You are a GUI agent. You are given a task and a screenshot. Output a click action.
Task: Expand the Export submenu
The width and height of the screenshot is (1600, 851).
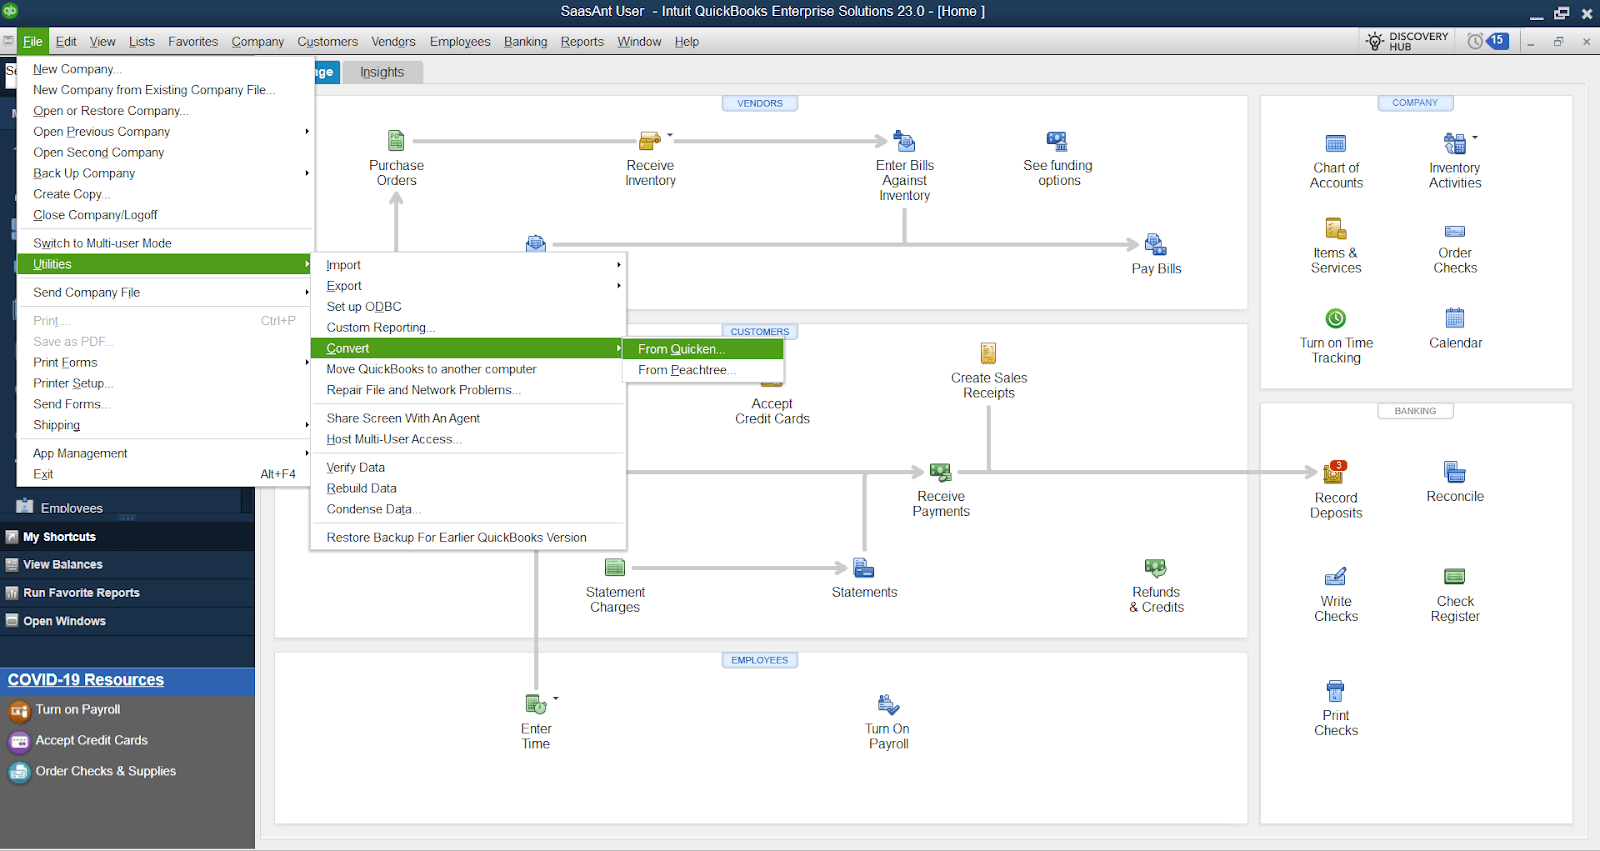468,286
